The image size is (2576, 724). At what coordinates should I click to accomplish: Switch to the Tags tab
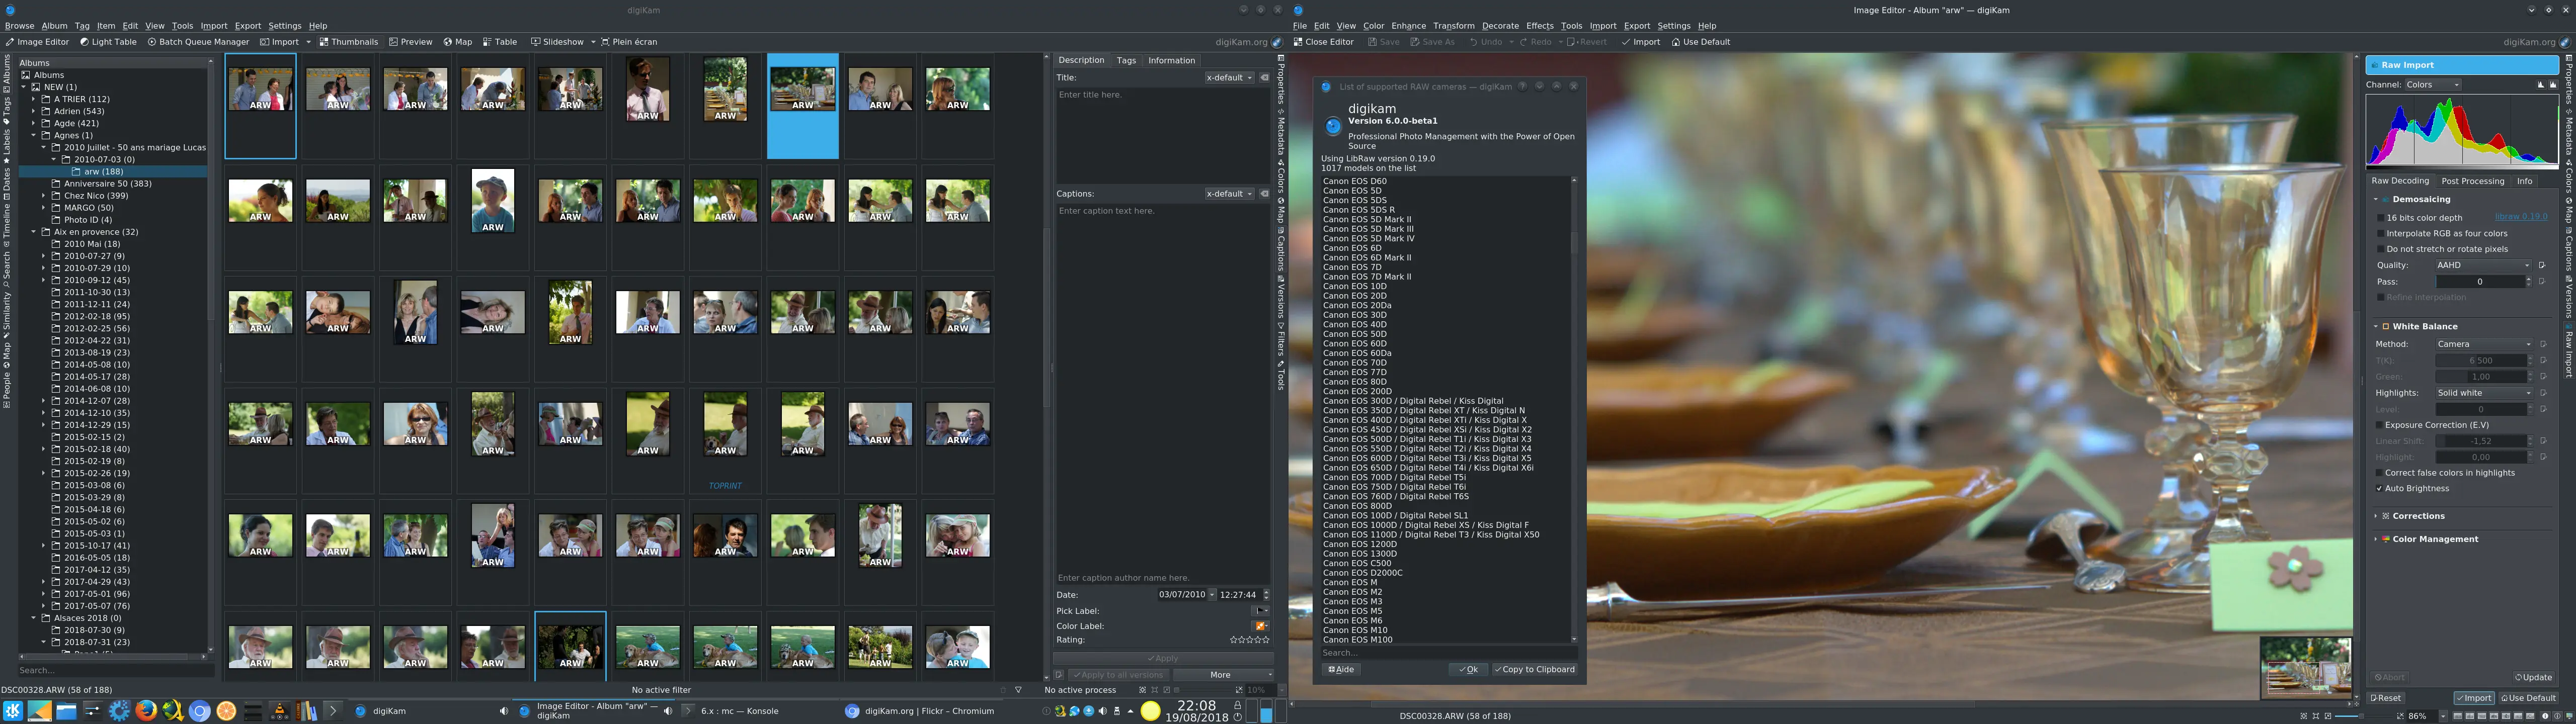(1126, 60)
